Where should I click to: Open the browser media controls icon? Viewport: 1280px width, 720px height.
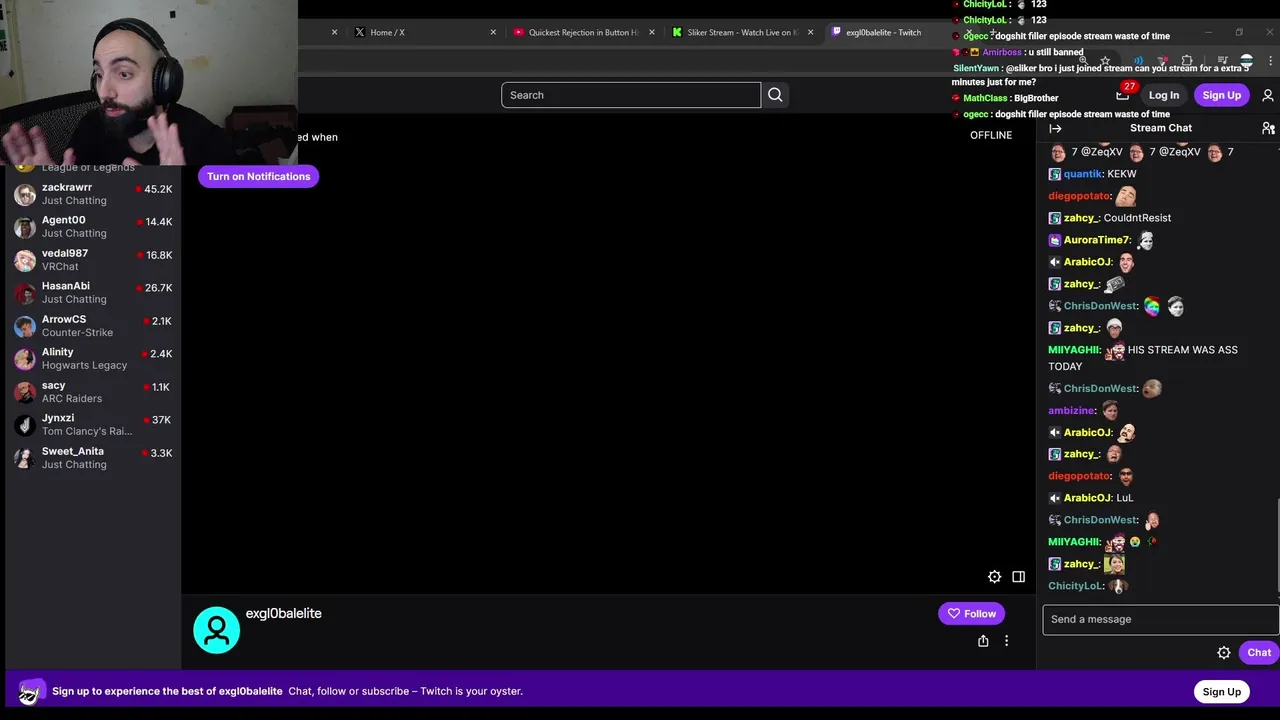[x=1222, y=61]
